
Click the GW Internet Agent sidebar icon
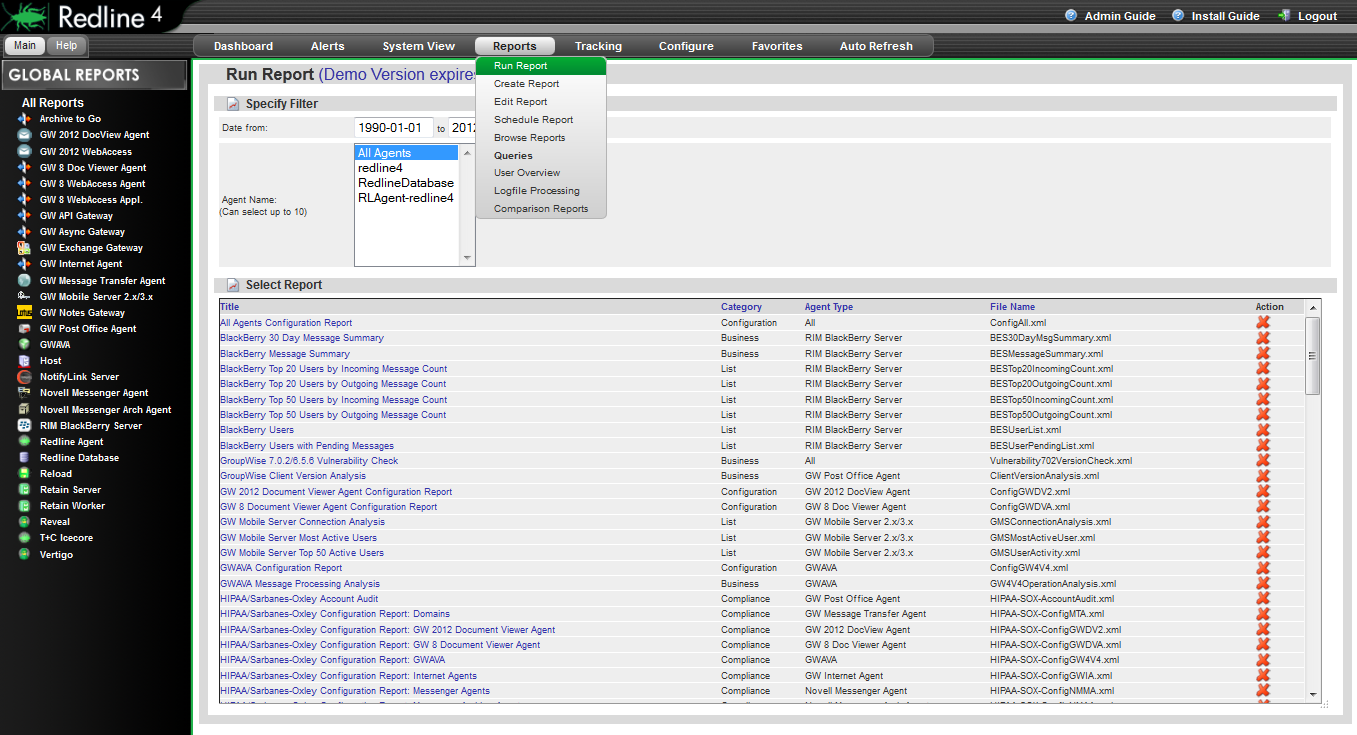point(24,264)
